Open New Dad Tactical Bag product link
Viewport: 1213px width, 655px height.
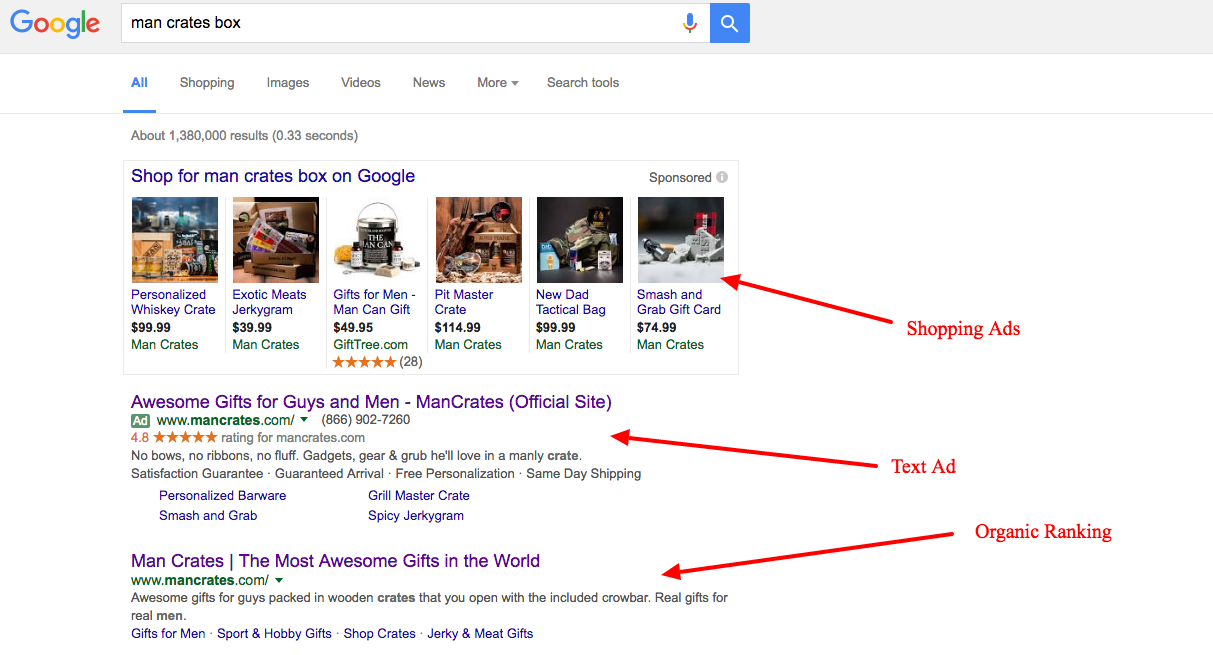coord(571,302)
